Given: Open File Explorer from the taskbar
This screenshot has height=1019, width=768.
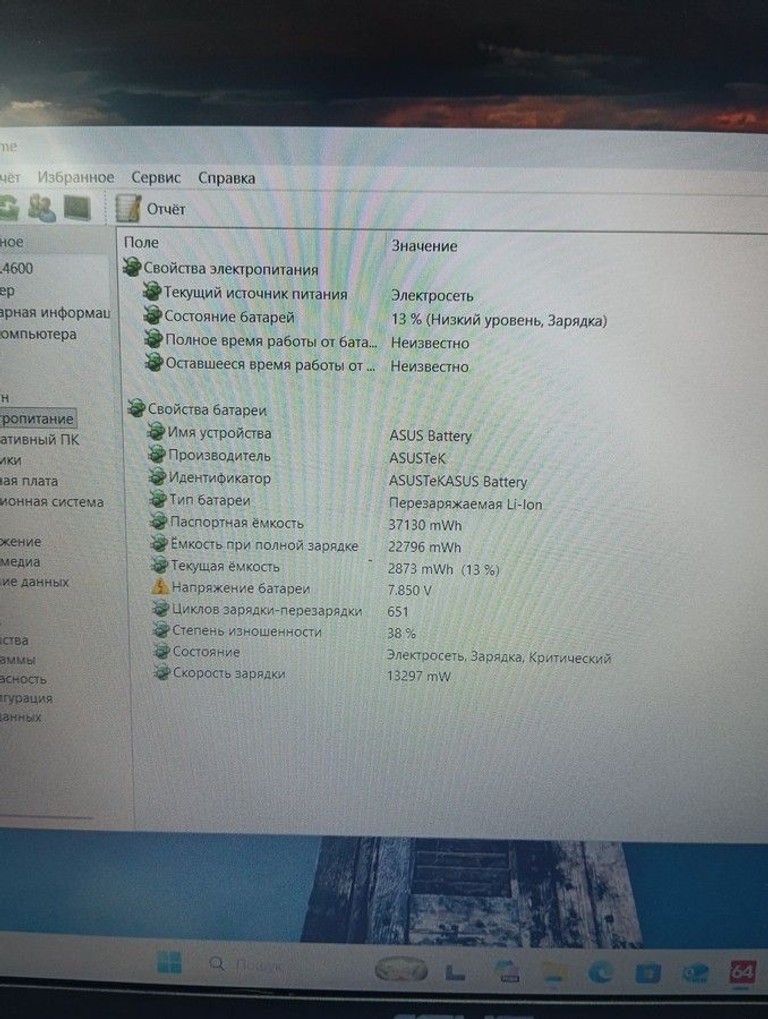Looking at the screenshot, I should pos(554,973).
